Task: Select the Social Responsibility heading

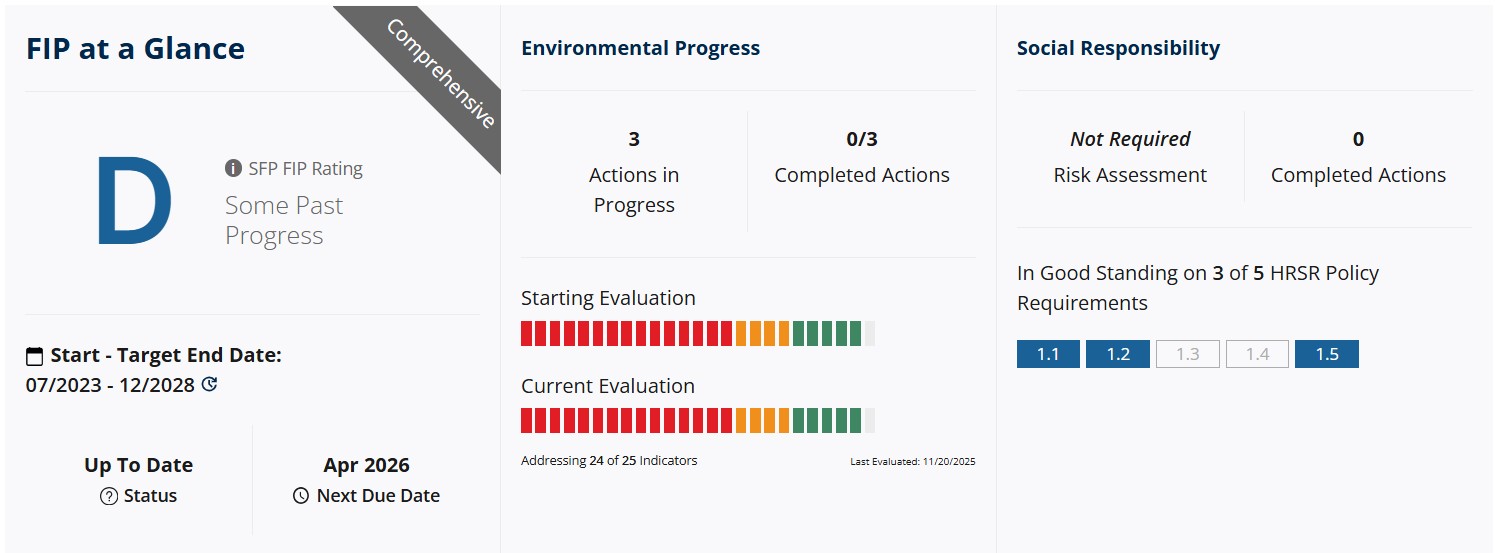Action: pyautogui.click(x=1118, y=48)
